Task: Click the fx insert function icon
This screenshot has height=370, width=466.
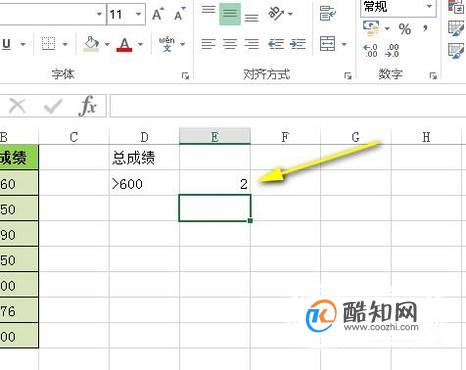Action: [88, 106]
